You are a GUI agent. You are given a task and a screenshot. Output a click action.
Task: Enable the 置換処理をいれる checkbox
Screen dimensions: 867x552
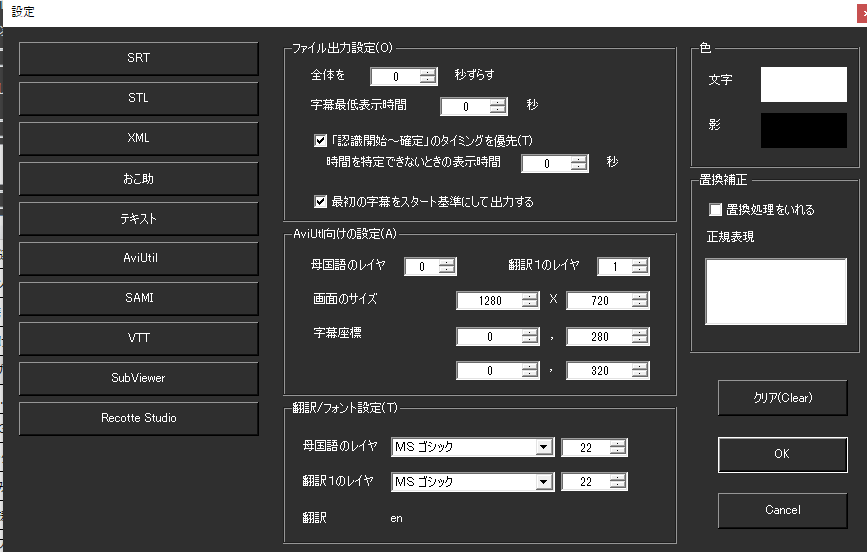click(715, 210)
